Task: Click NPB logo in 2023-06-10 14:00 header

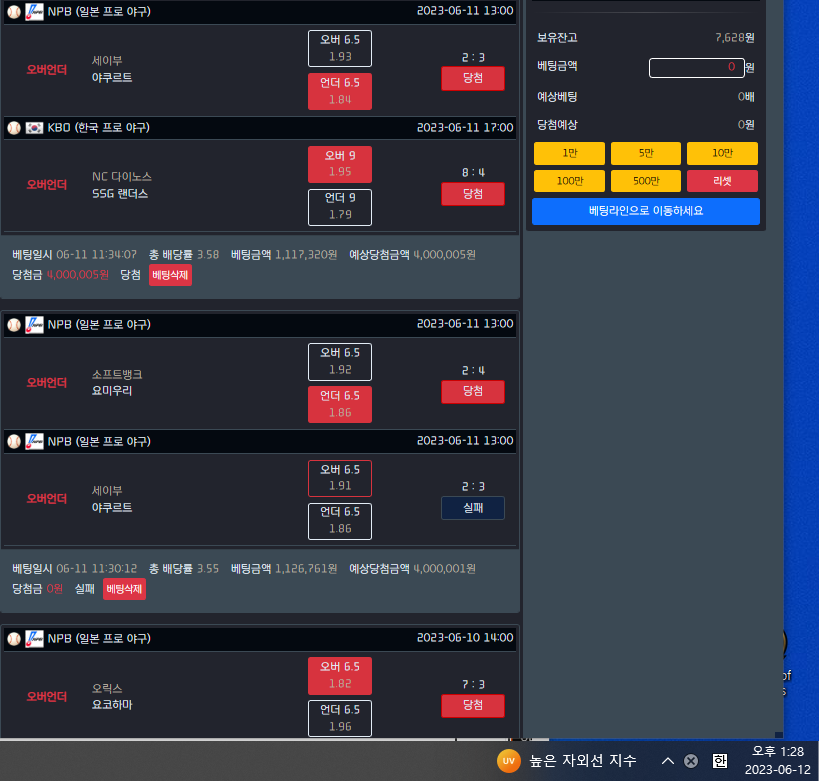Action: pos(34,638)
